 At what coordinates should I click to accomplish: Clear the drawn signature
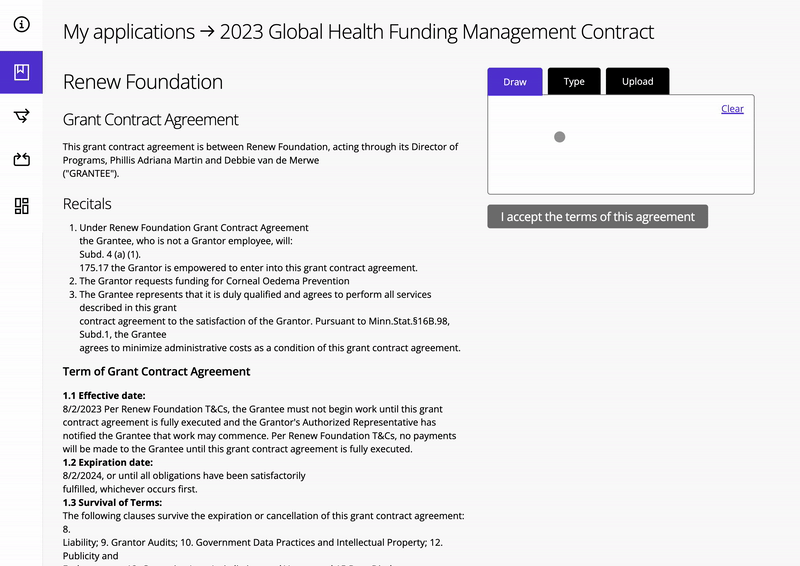732,109
